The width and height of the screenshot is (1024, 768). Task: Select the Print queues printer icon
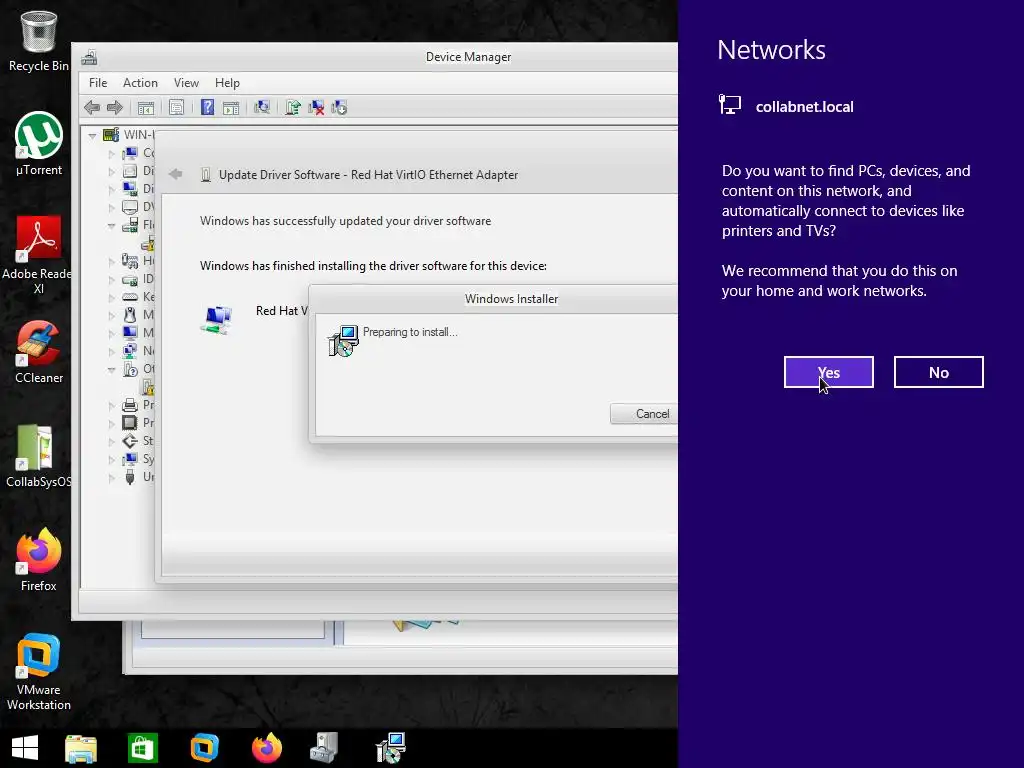130,405
